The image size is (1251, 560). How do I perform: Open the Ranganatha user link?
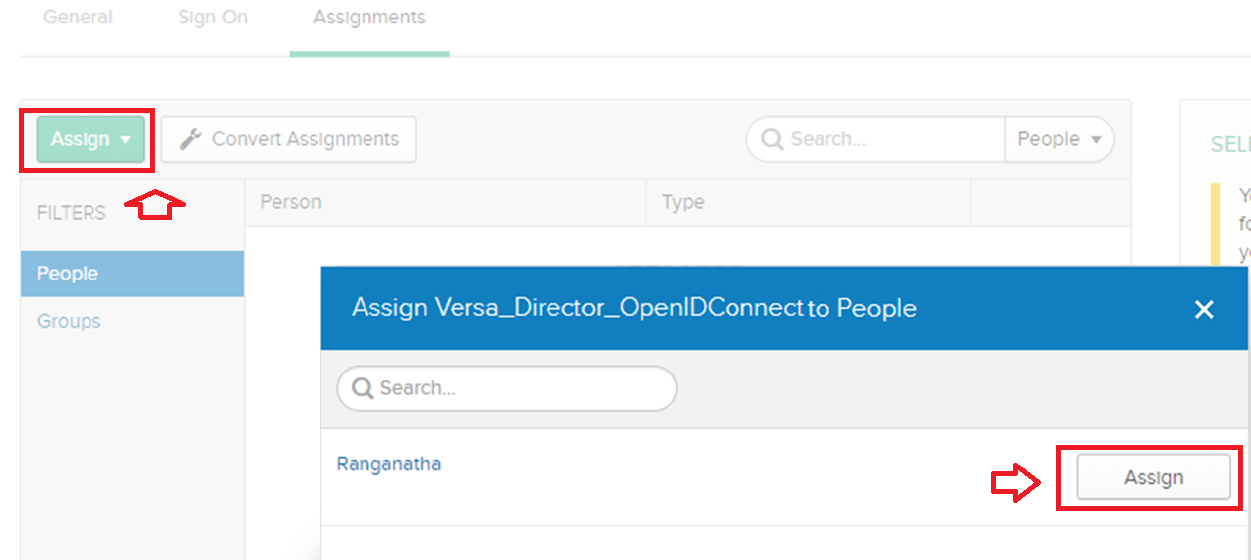[389, 464]
